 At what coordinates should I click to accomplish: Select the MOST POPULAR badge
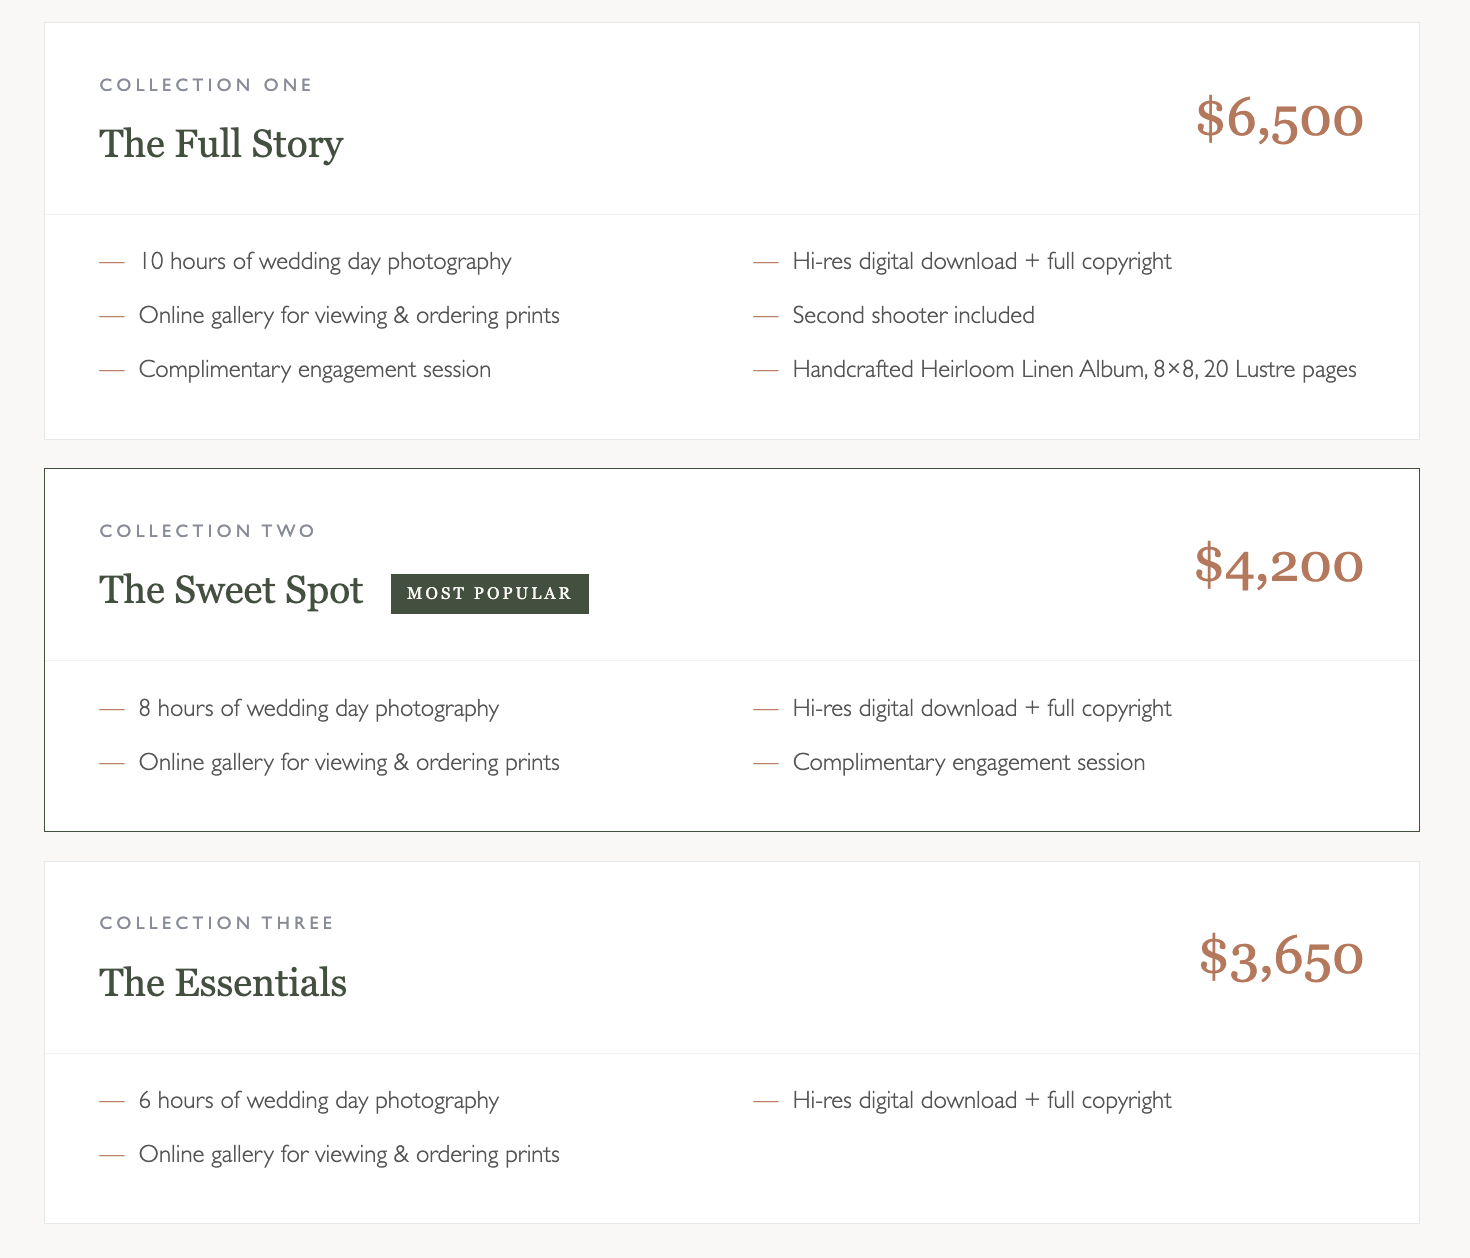(490, 594)
